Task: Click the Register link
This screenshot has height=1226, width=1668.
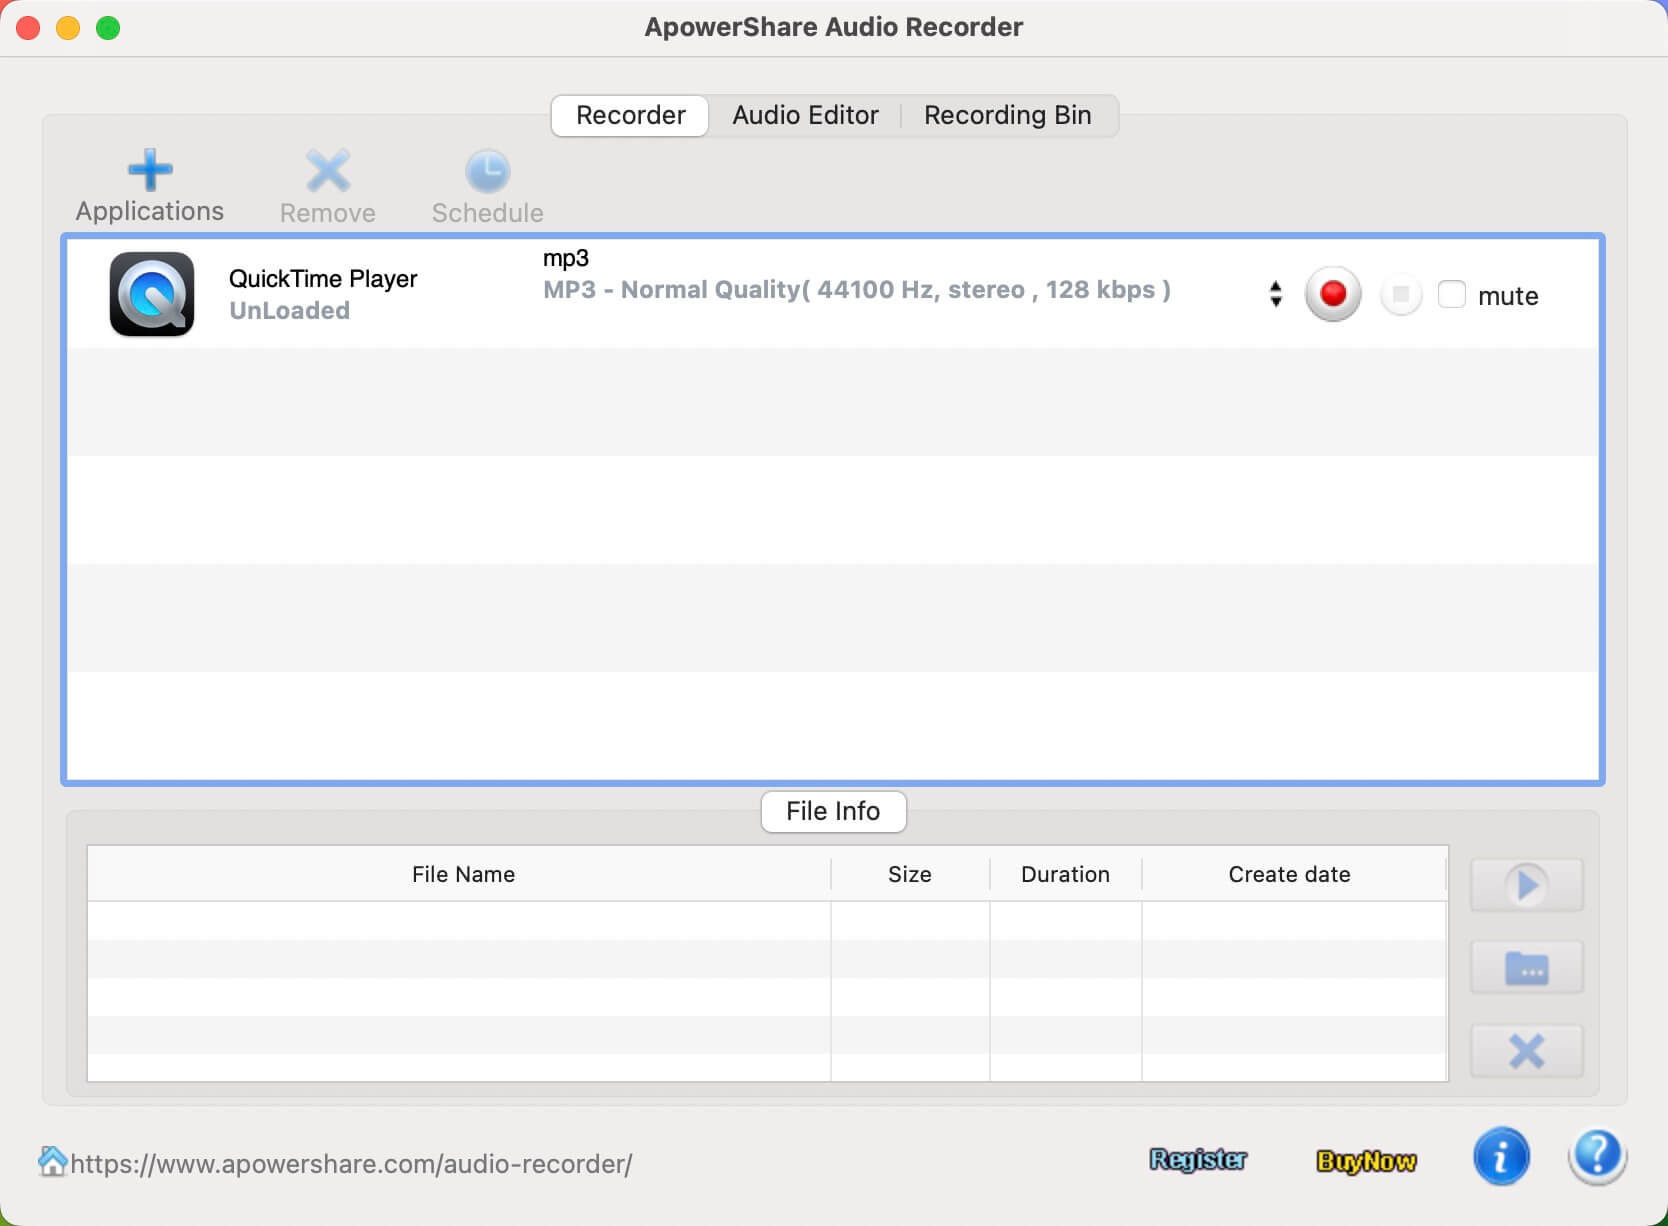Action: pyautogui.click(x=1198, y=1160)
